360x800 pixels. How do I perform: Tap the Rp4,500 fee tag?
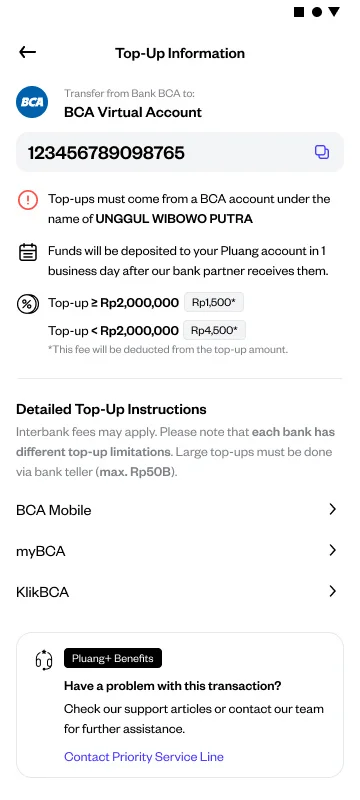[214, 330]
